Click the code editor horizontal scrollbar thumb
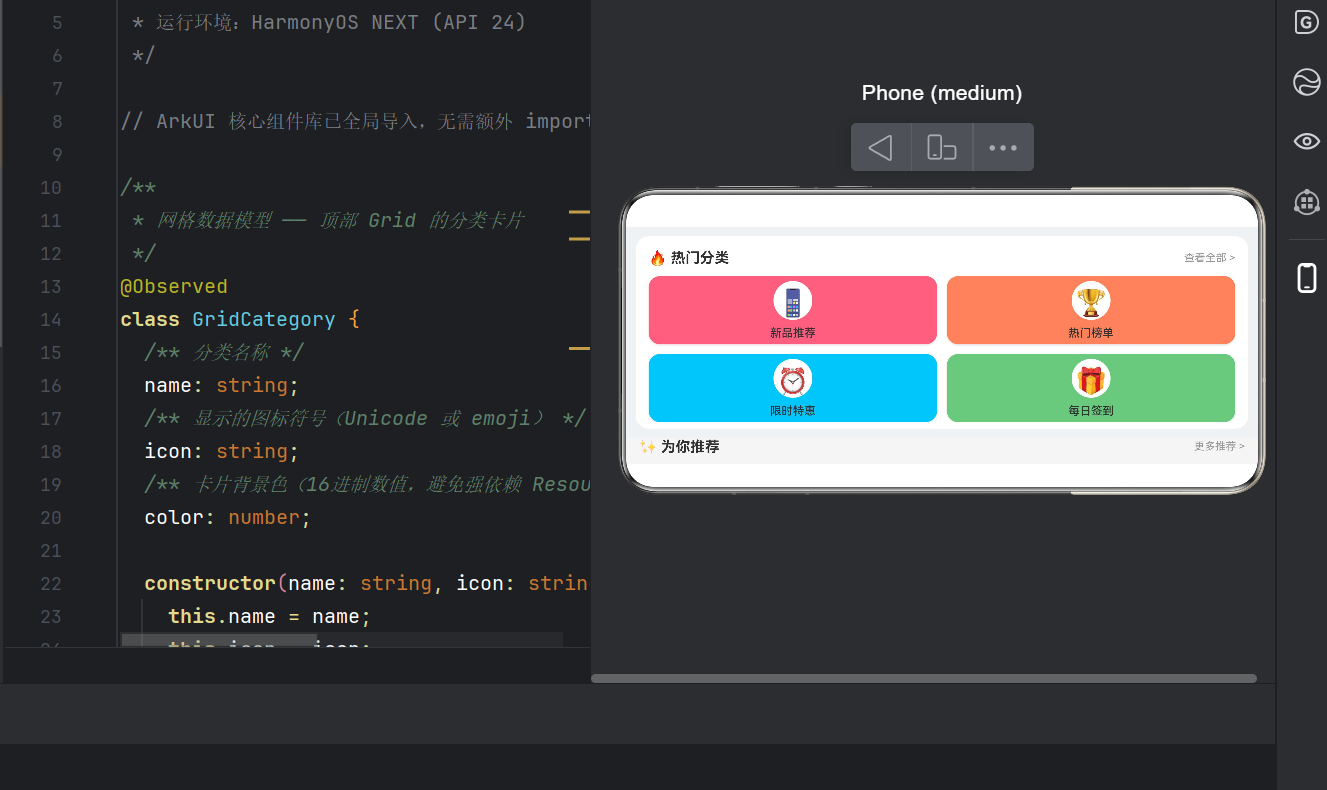The width and height of the screenshot is (1327, 790). click(219, 639)
